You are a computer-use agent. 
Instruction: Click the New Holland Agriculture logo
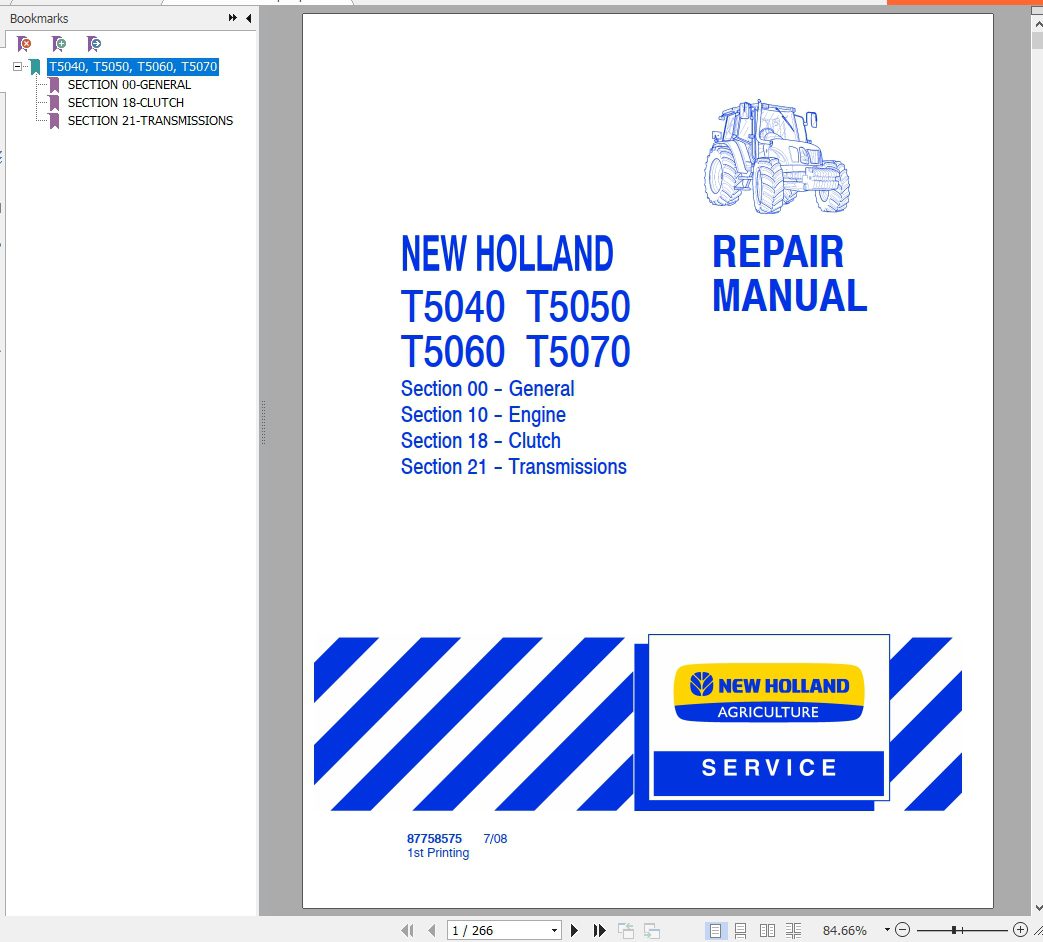click(x=768, y=693)
